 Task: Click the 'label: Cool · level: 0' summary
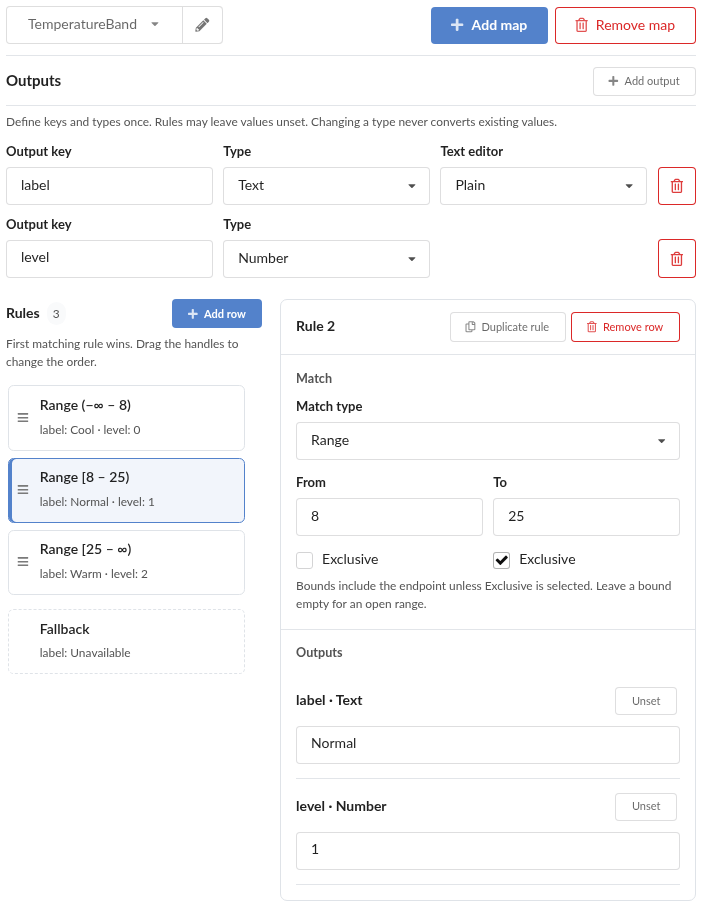click(x=90, y=430)
